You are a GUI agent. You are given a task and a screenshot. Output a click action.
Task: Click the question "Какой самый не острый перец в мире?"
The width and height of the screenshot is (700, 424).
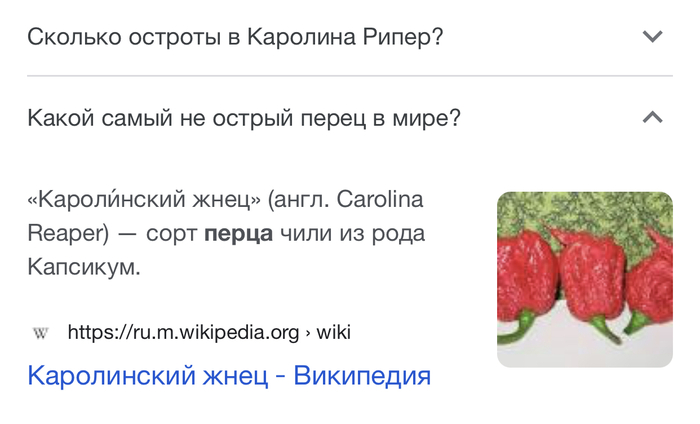[244, 118]
